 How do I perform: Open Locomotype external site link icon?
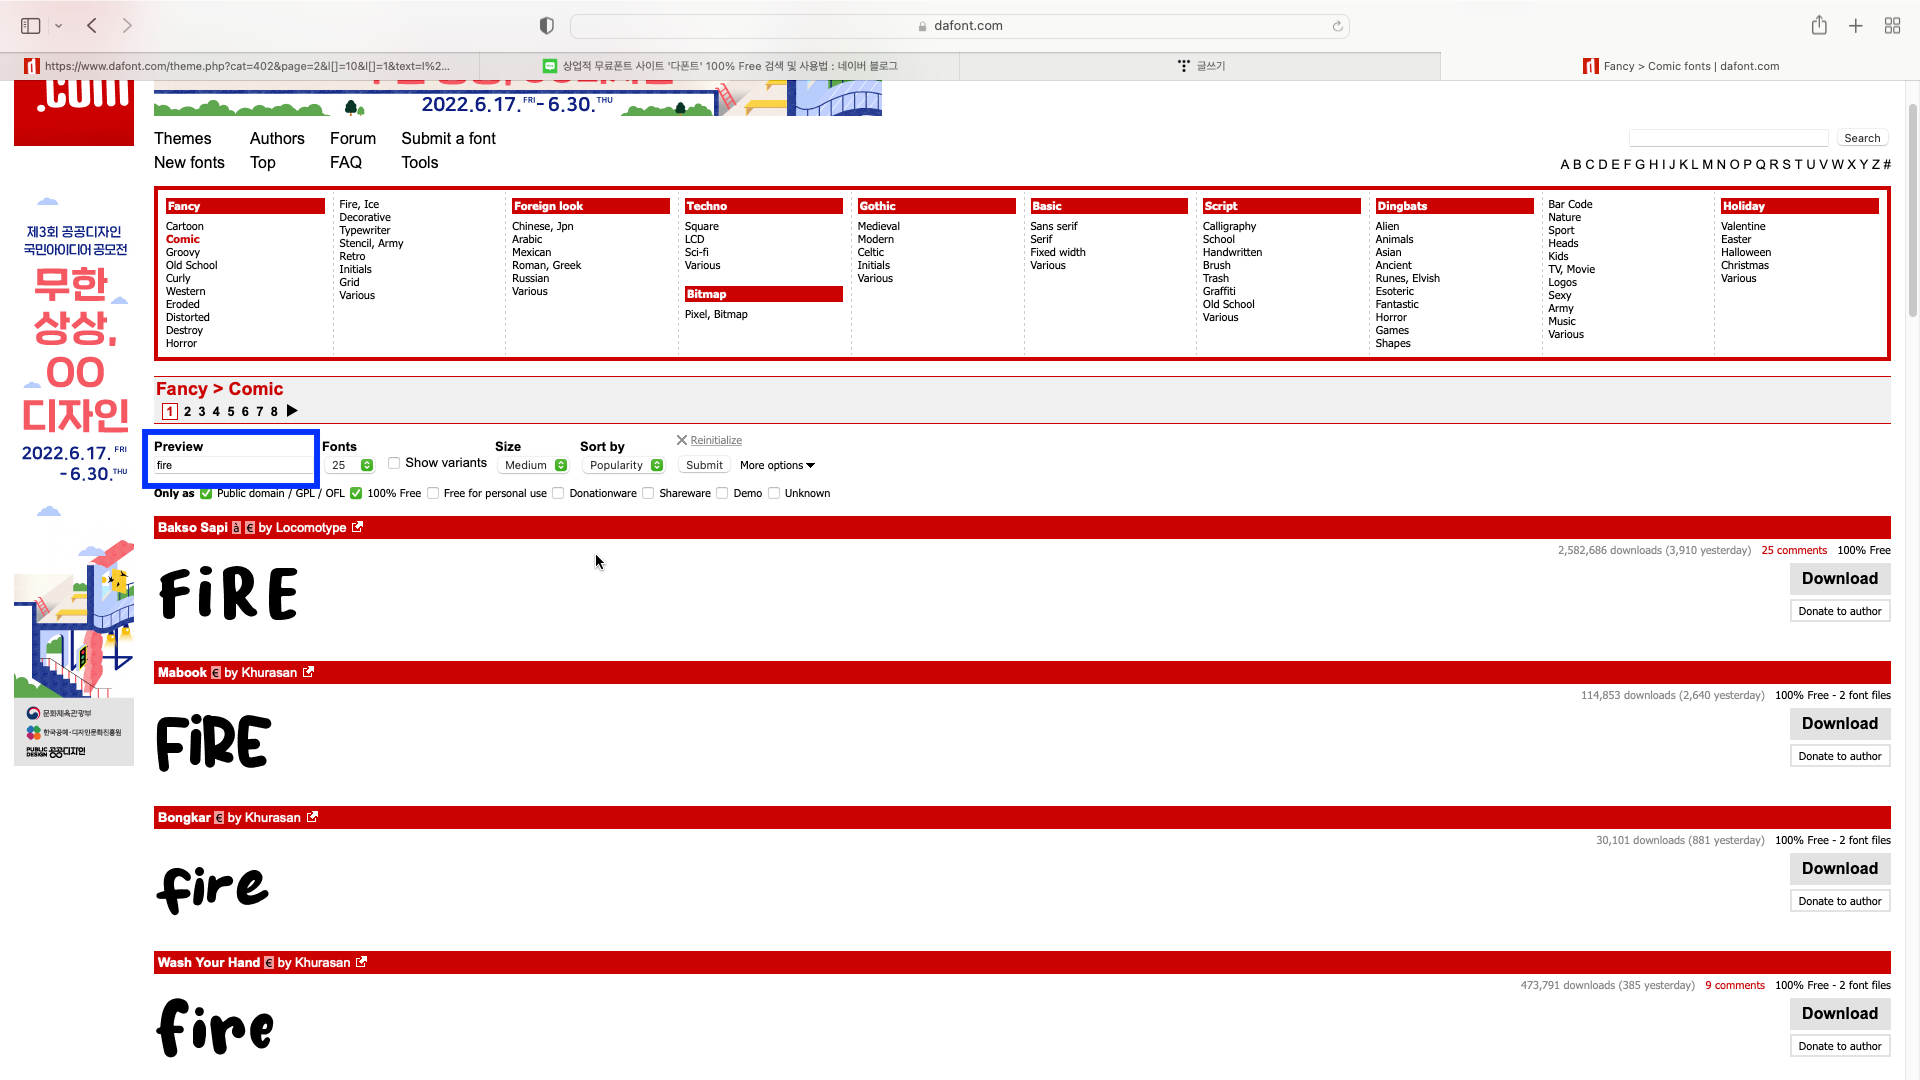[x=358, y=527]
